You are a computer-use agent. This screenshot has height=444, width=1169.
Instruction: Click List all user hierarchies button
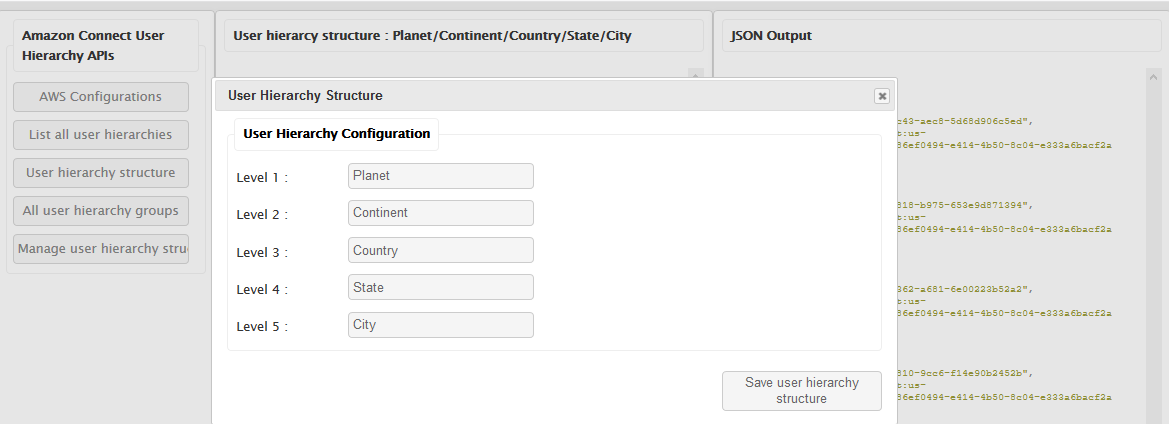(101, 135)
